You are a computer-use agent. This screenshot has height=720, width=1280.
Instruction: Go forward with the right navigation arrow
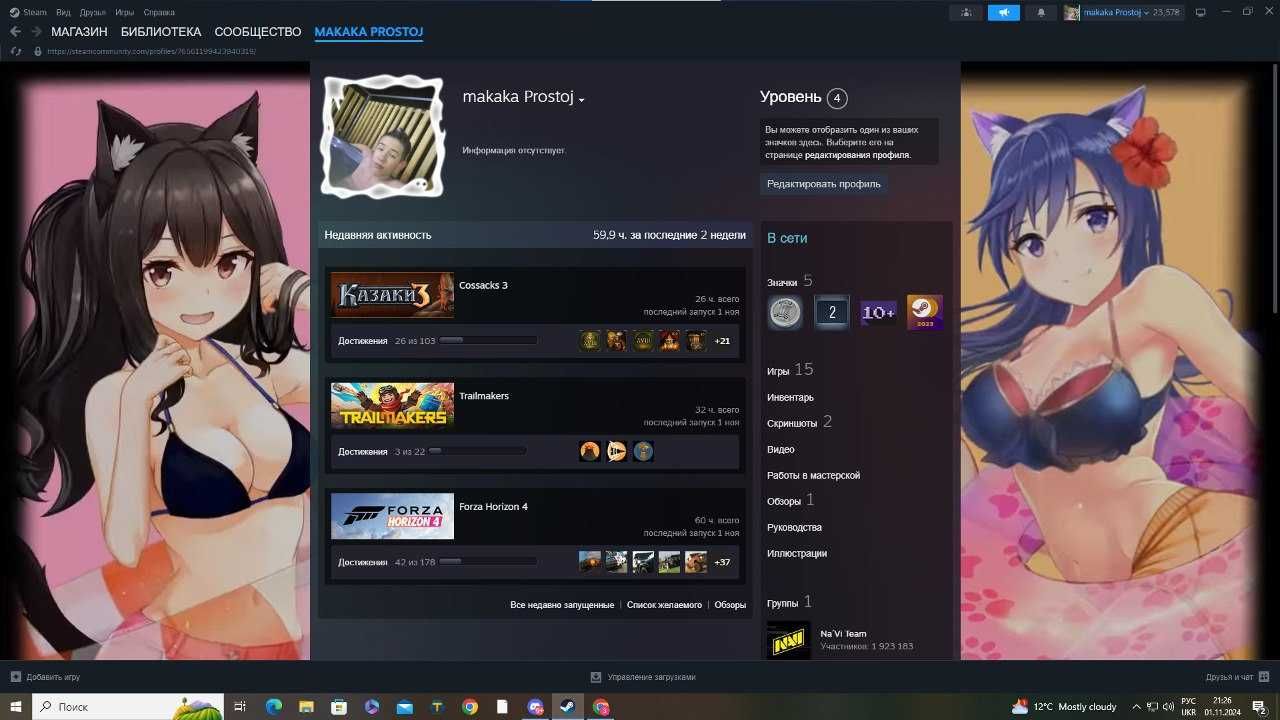tap(36, 32)
